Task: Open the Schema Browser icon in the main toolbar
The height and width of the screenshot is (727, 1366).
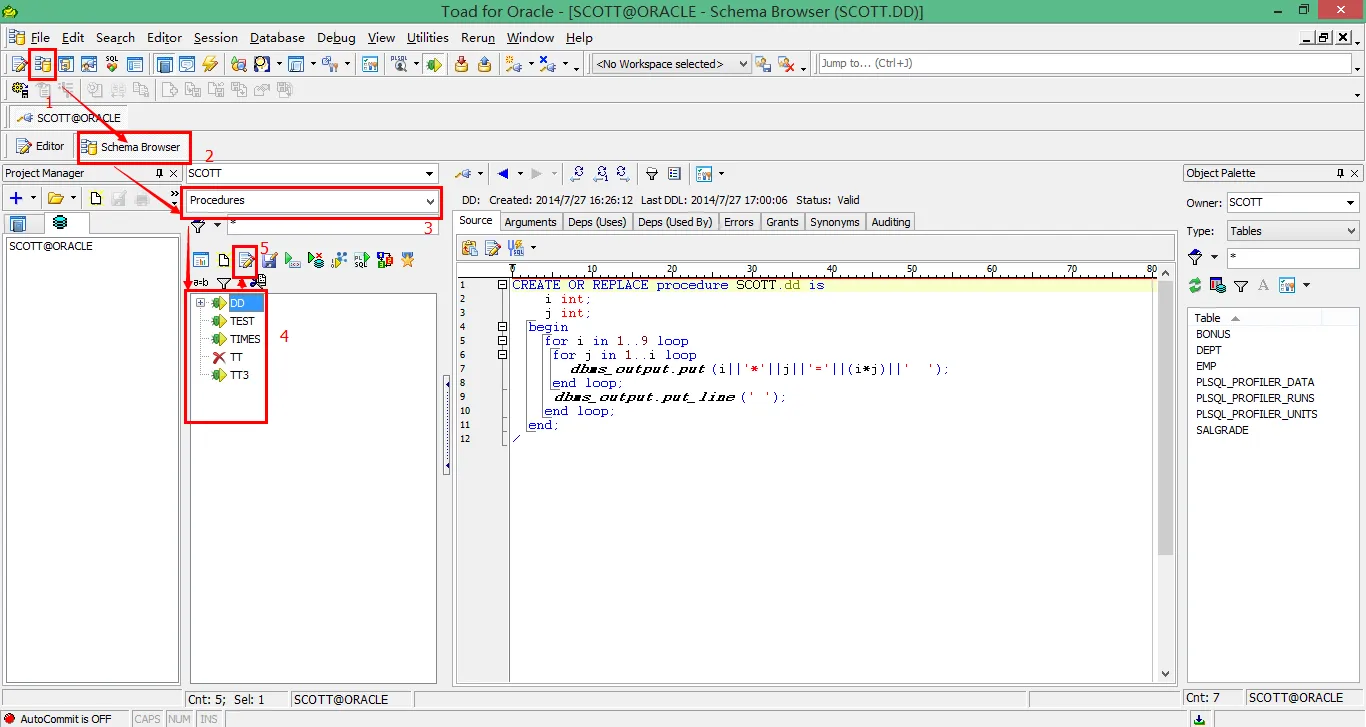Action: 42,64
